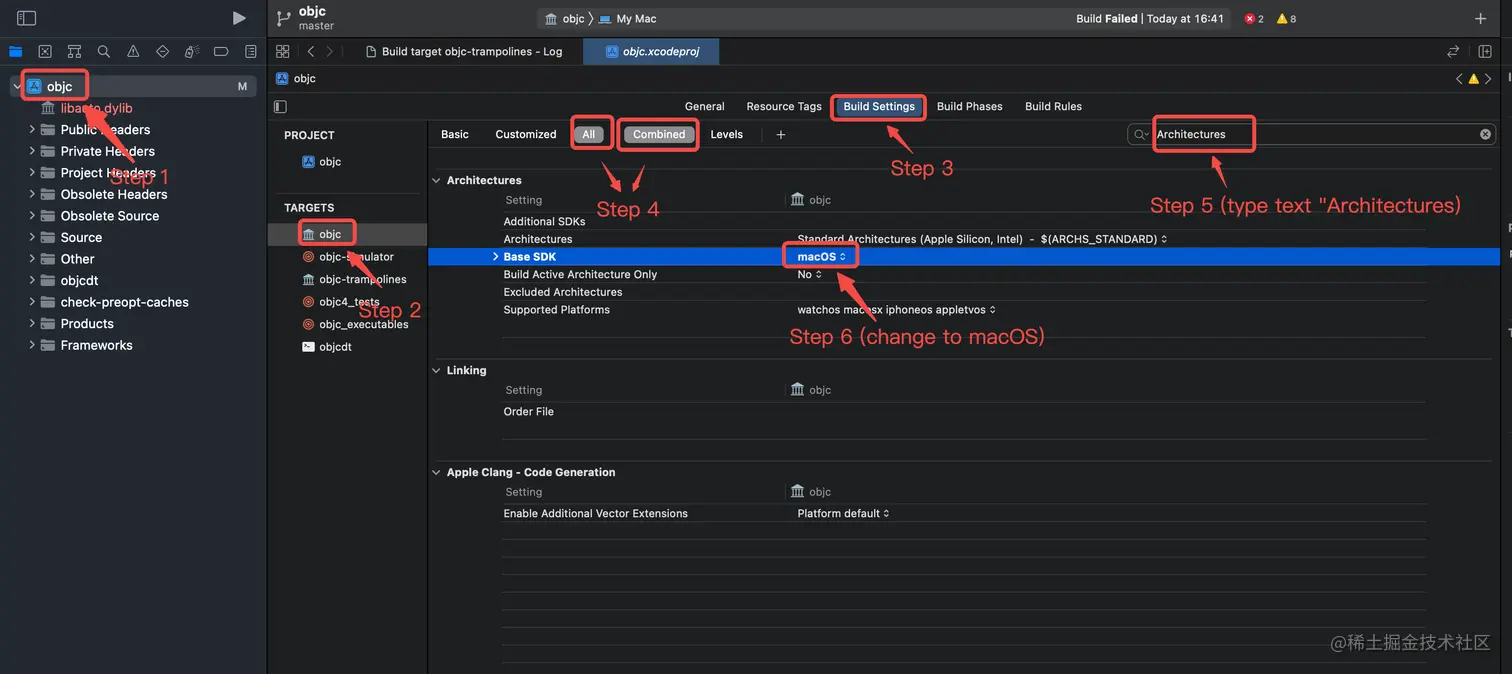
Task: Expand the Base SDK setting row
Action: (x=495, y=257)
